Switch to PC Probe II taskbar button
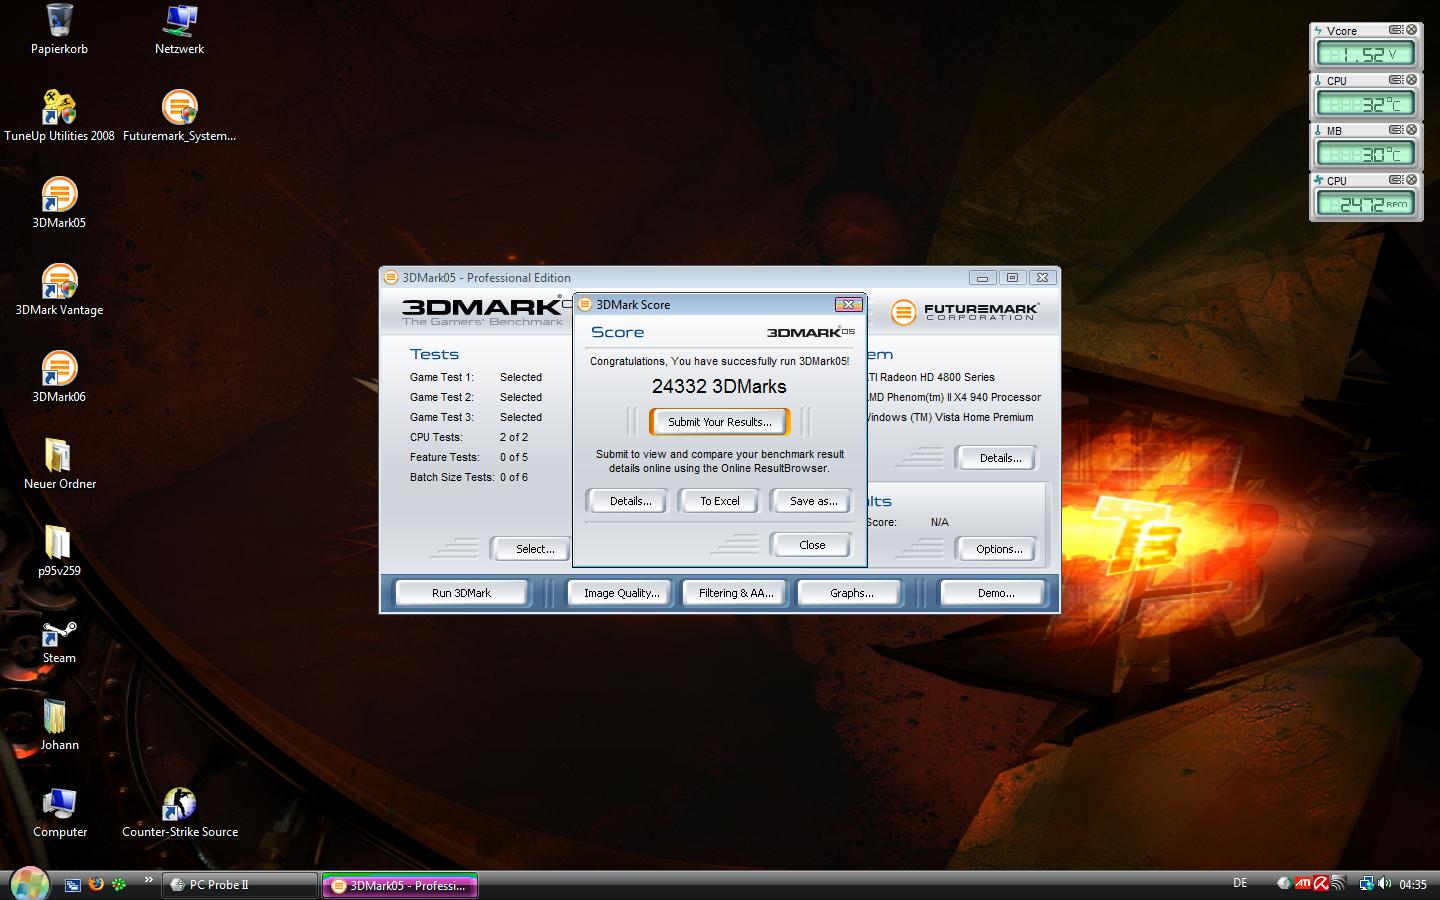The image size is (1440, 900). click(x=240, y=885)
